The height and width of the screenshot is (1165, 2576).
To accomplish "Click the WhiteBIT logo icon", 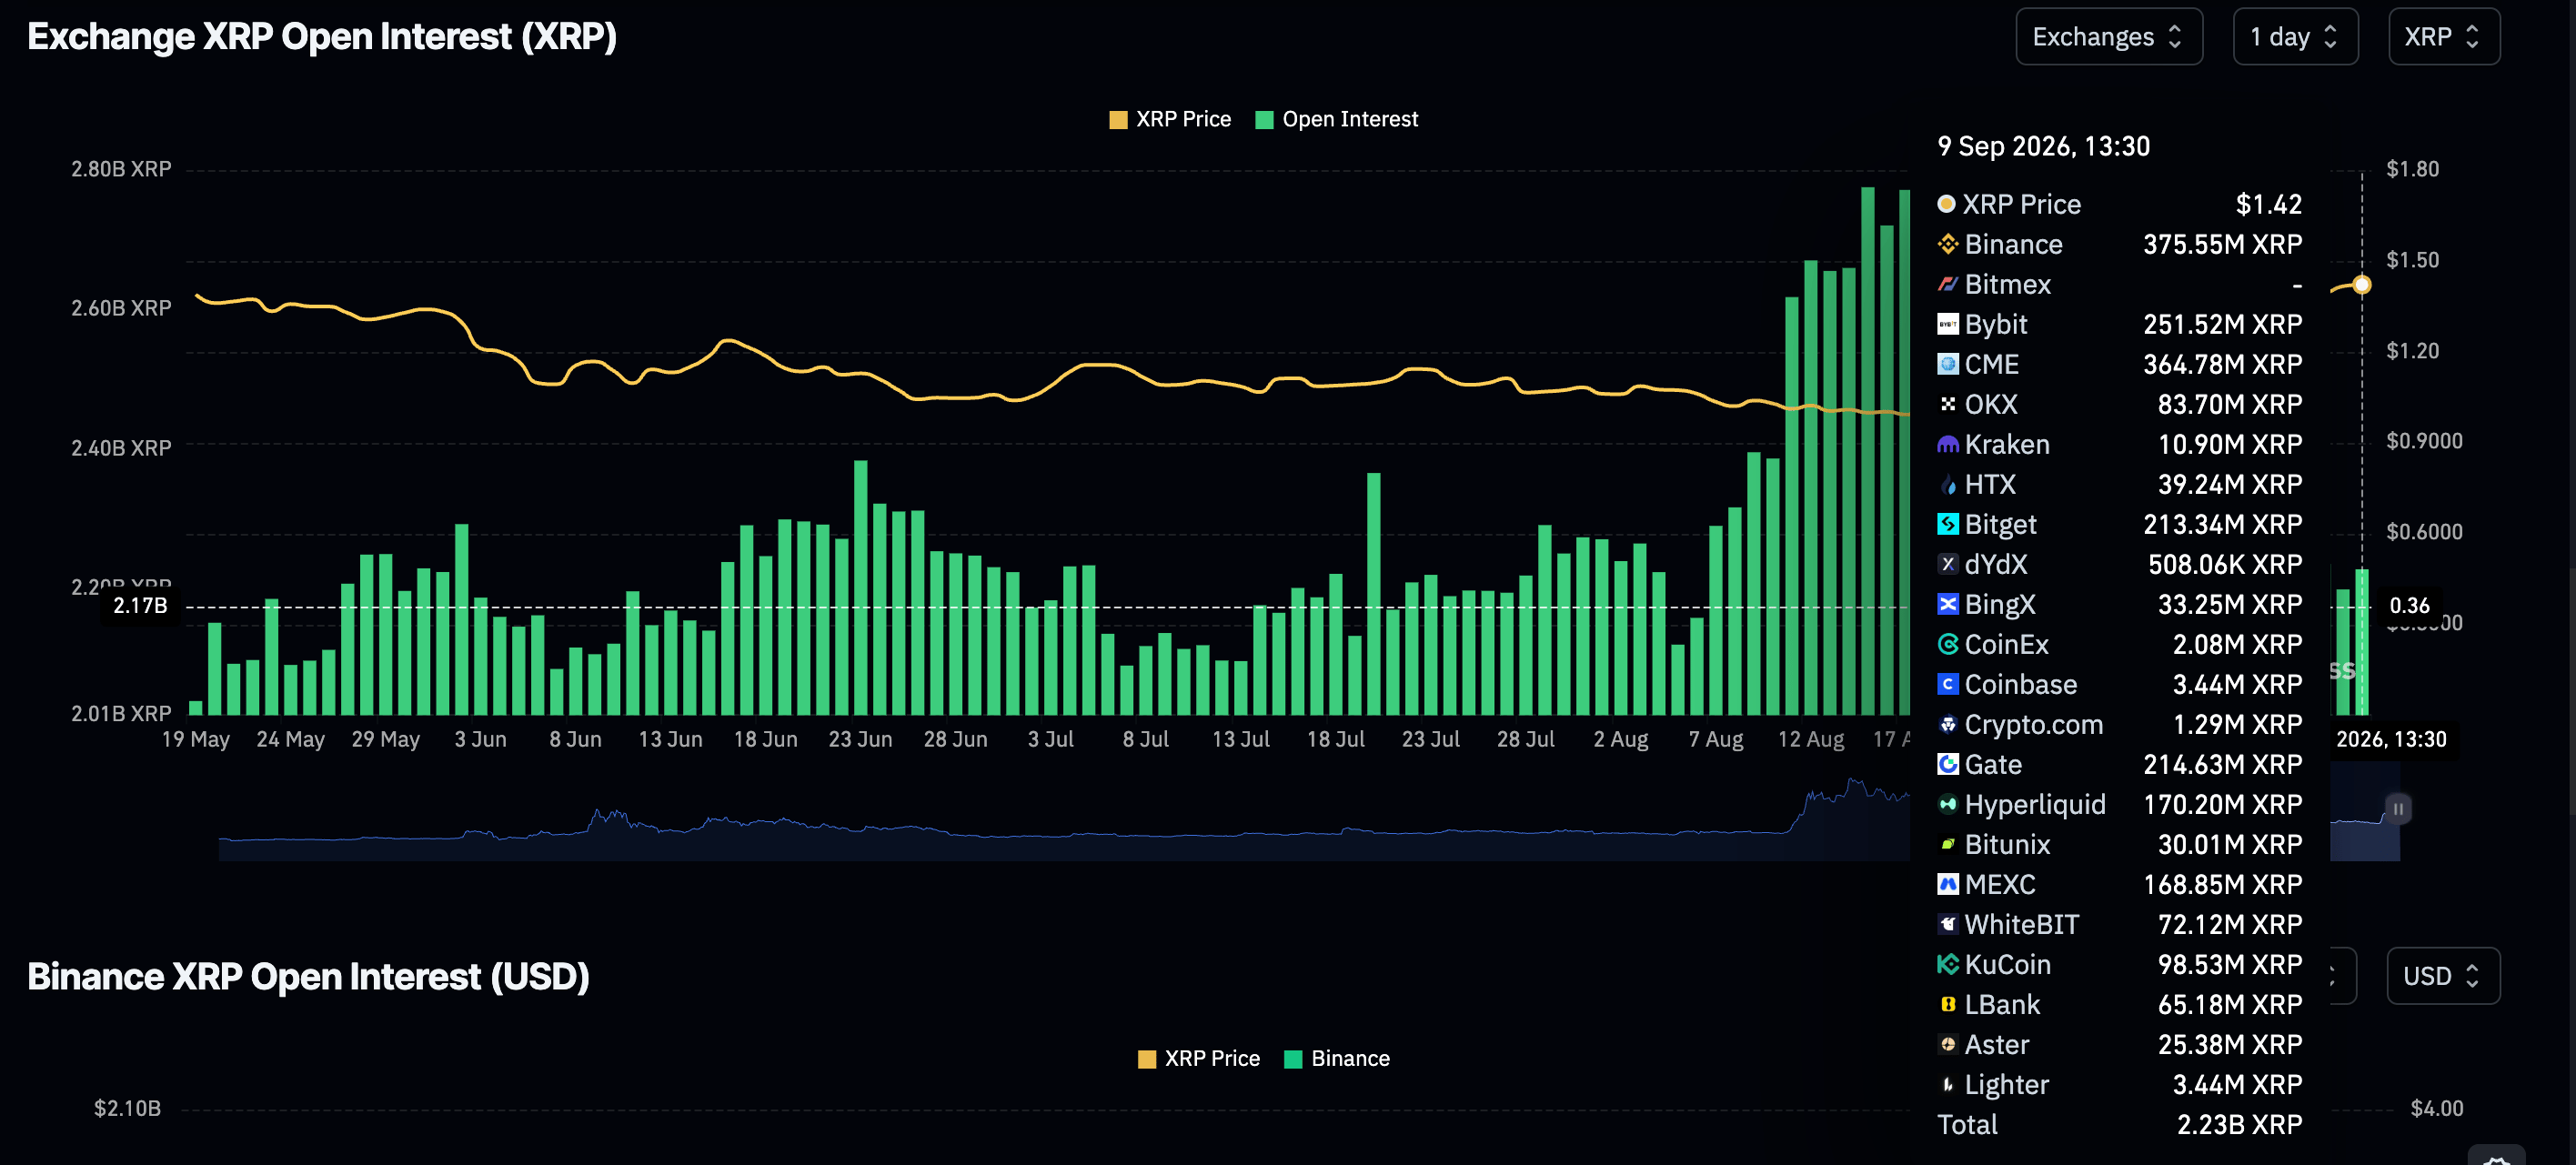I will pos(1947,924).
